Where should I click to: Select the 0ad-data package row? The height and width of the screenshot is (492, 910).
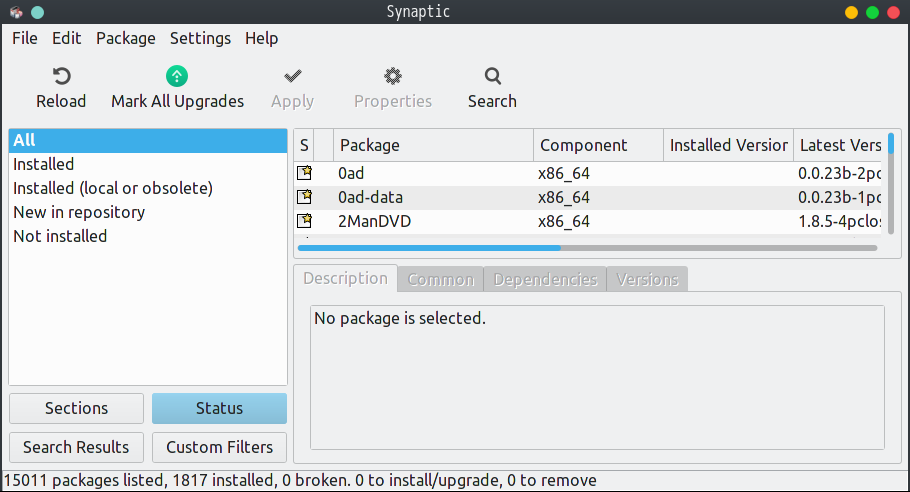[x=587, y=197]
